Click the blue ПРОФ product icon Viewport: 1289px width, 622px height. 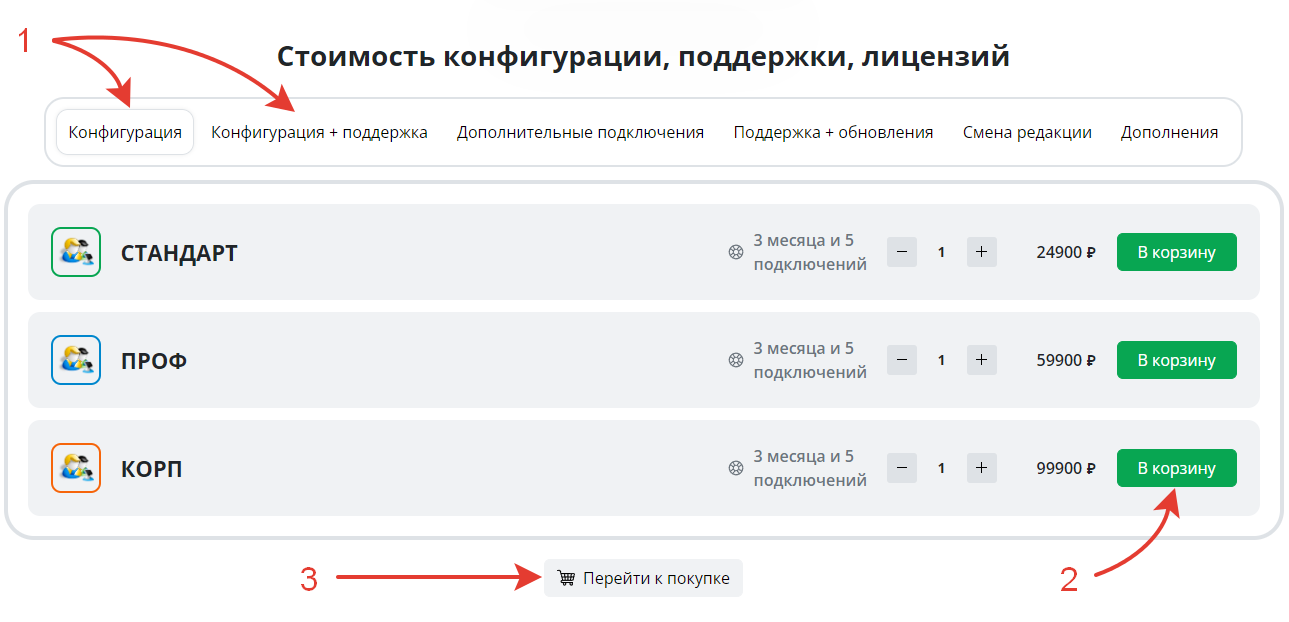coord(75,360)
